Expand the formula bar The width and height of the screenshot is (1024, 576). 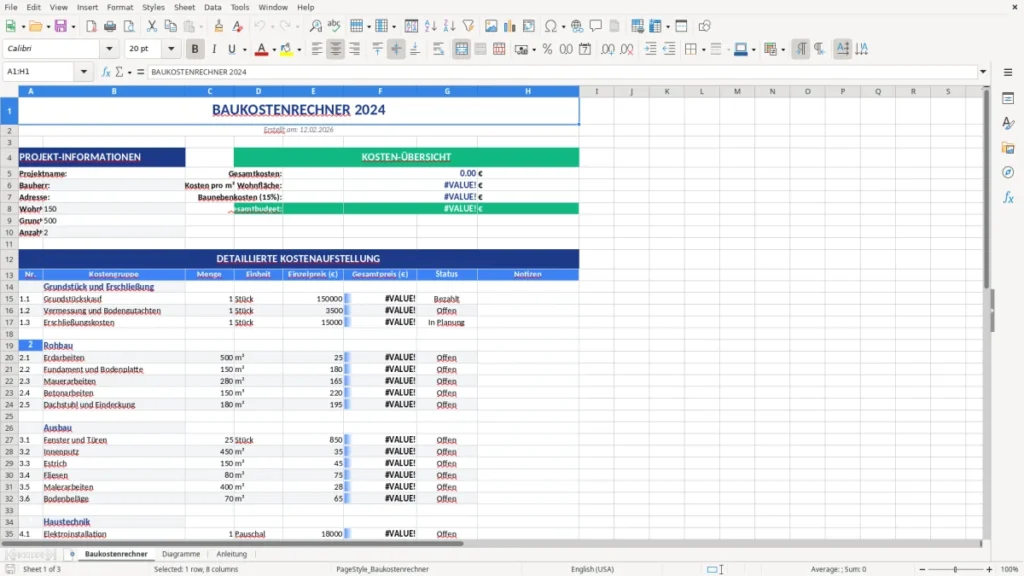pyautogui.click(x=983, y=72)
